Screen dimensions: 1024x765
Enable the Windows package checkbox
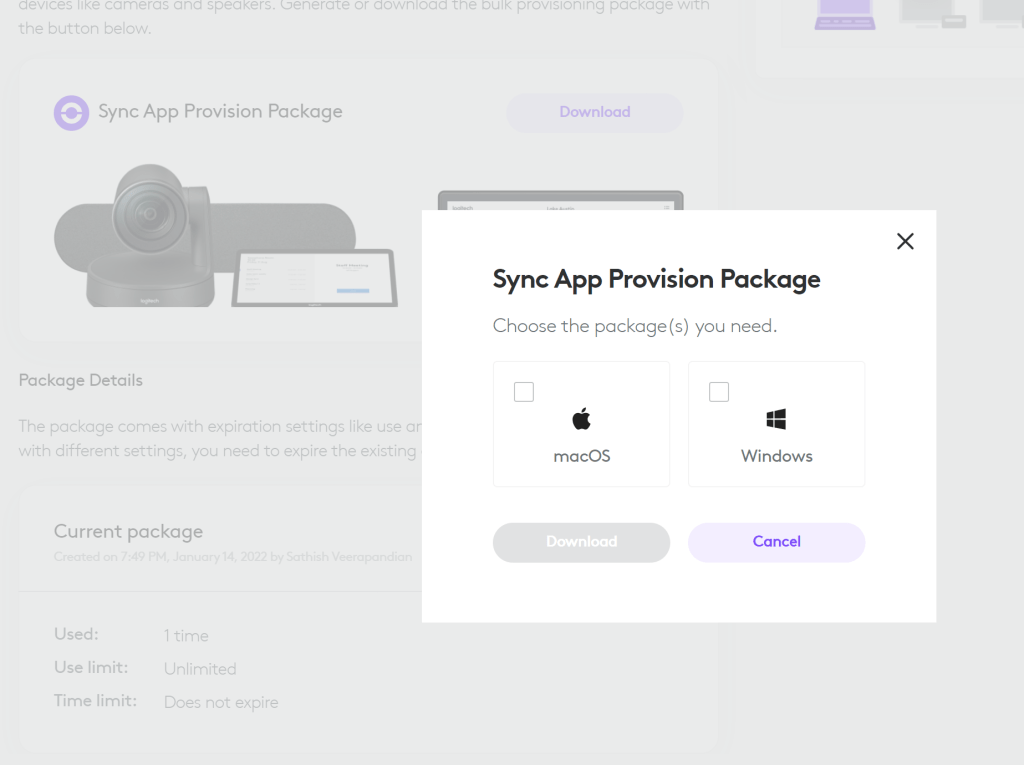point(719,392)
